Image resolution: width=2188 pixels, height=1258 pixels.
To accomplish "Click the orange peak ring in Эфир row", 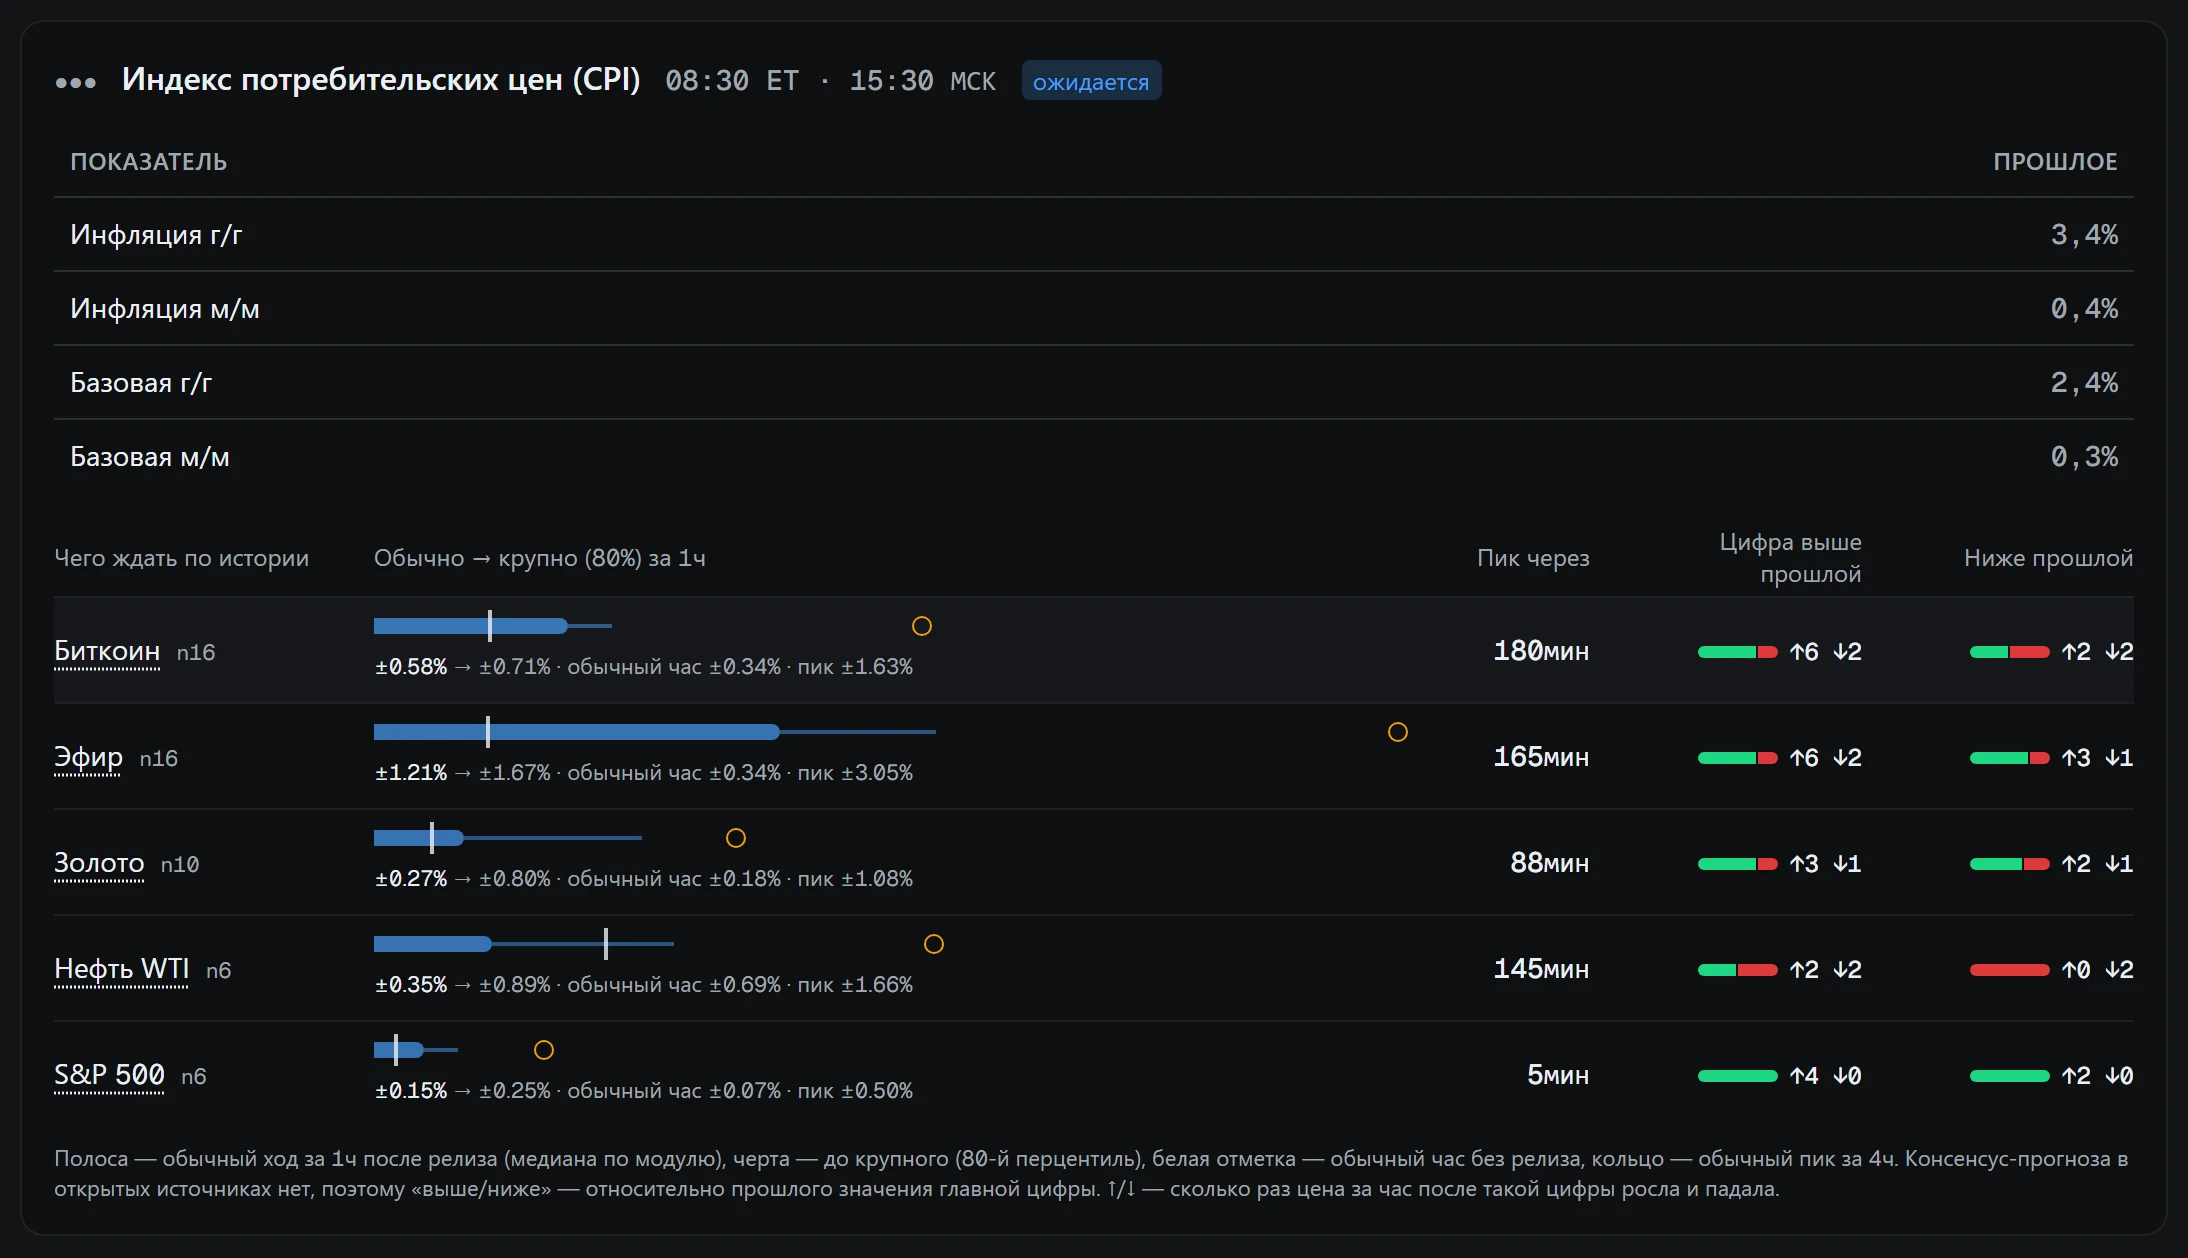I will coord(1398,732).
